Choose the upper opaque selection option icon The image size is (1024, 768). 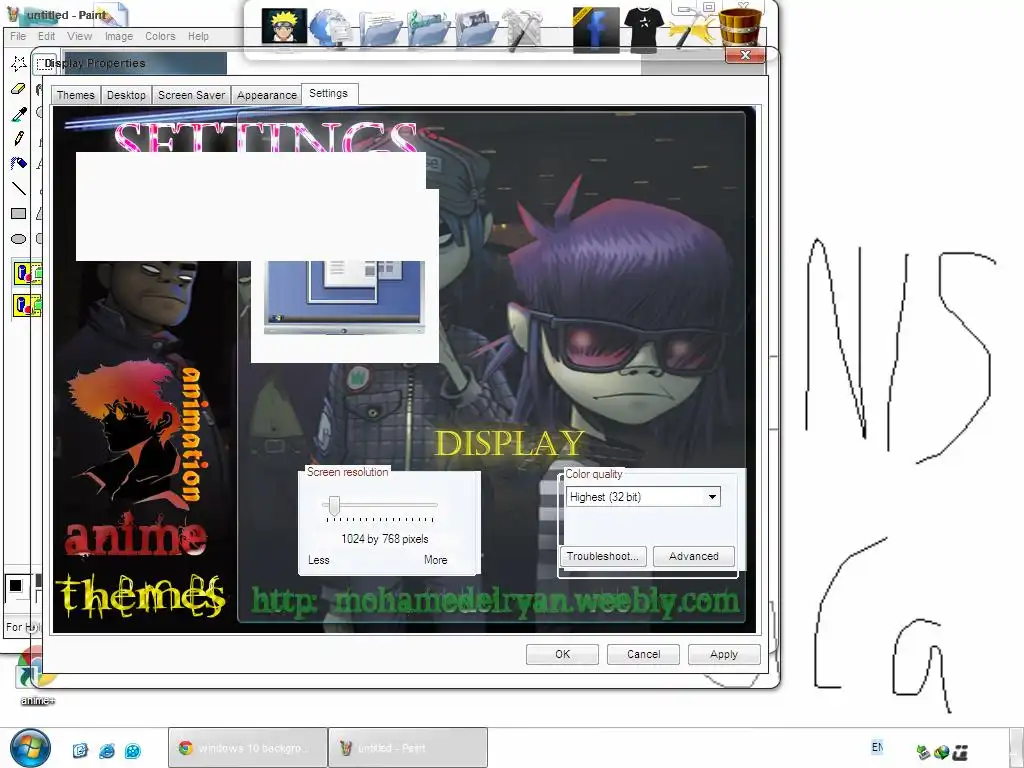coord(27,273)
